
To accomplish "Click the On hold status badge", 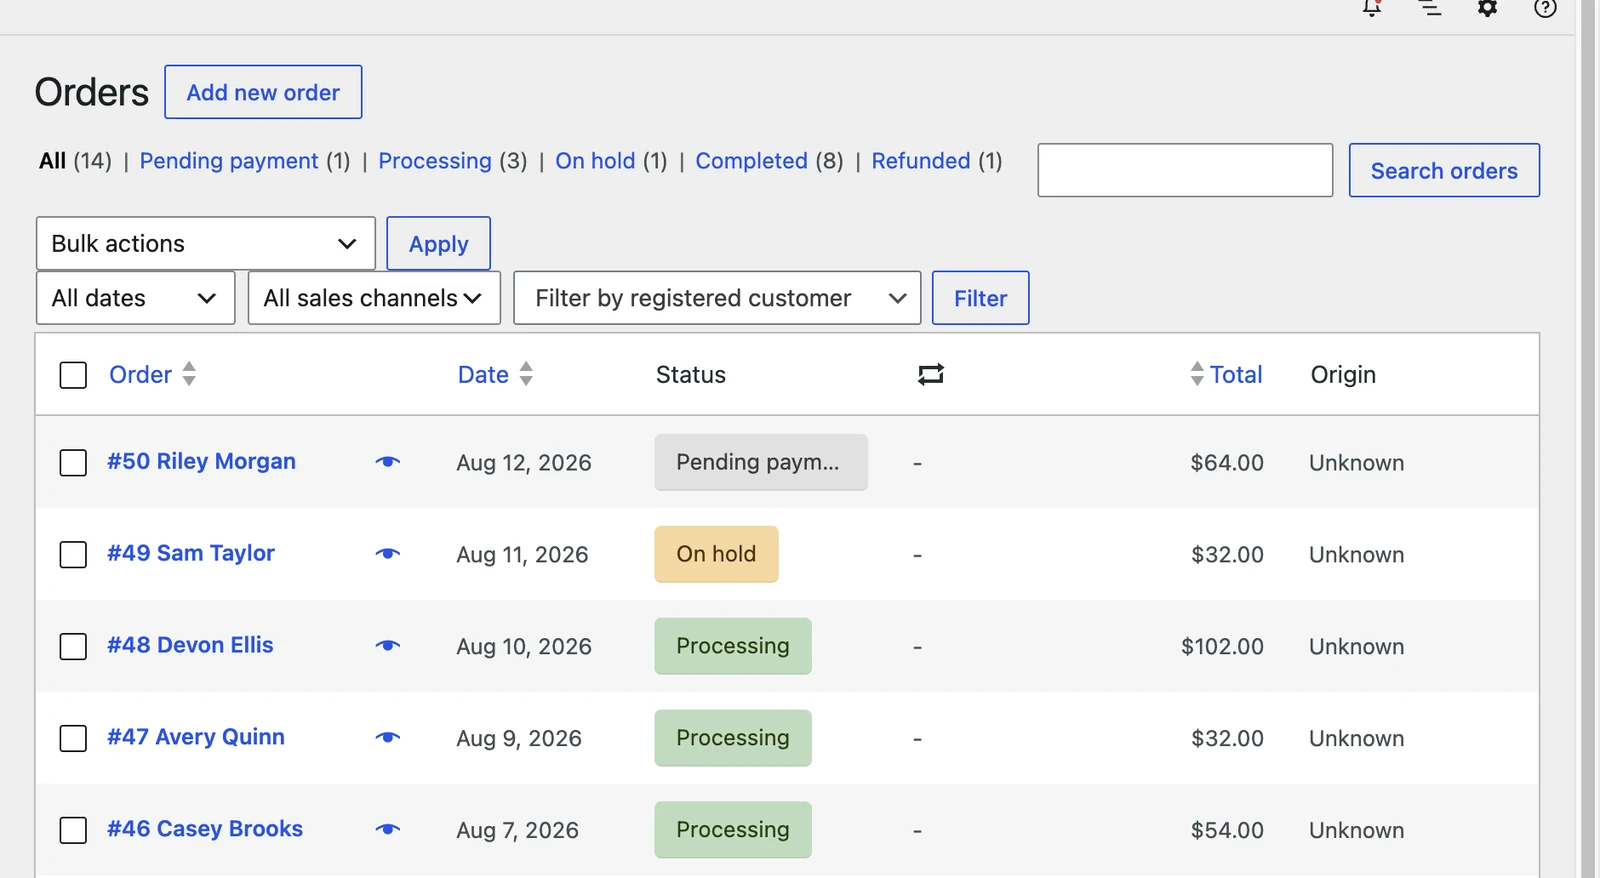I will [x=716, y=554].
